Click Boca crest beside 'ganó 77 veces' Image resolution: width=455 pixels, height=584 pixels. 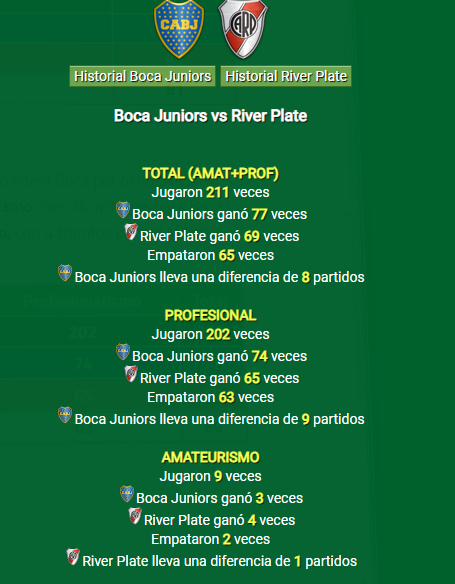tap(123, 210)
